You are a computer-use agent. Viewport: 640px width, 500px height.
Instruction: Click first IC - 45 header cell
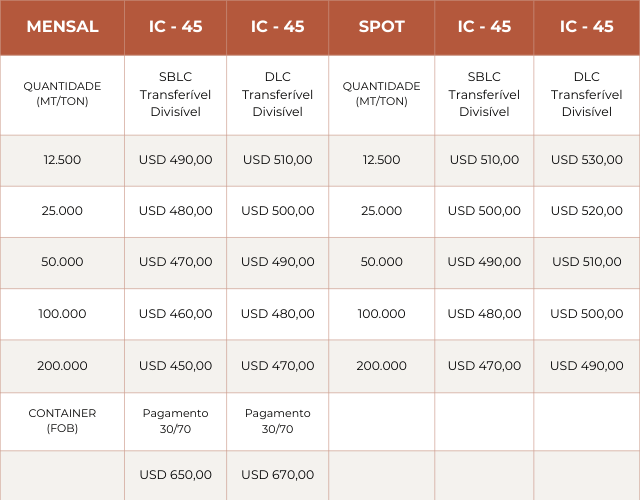pos(176,27)
